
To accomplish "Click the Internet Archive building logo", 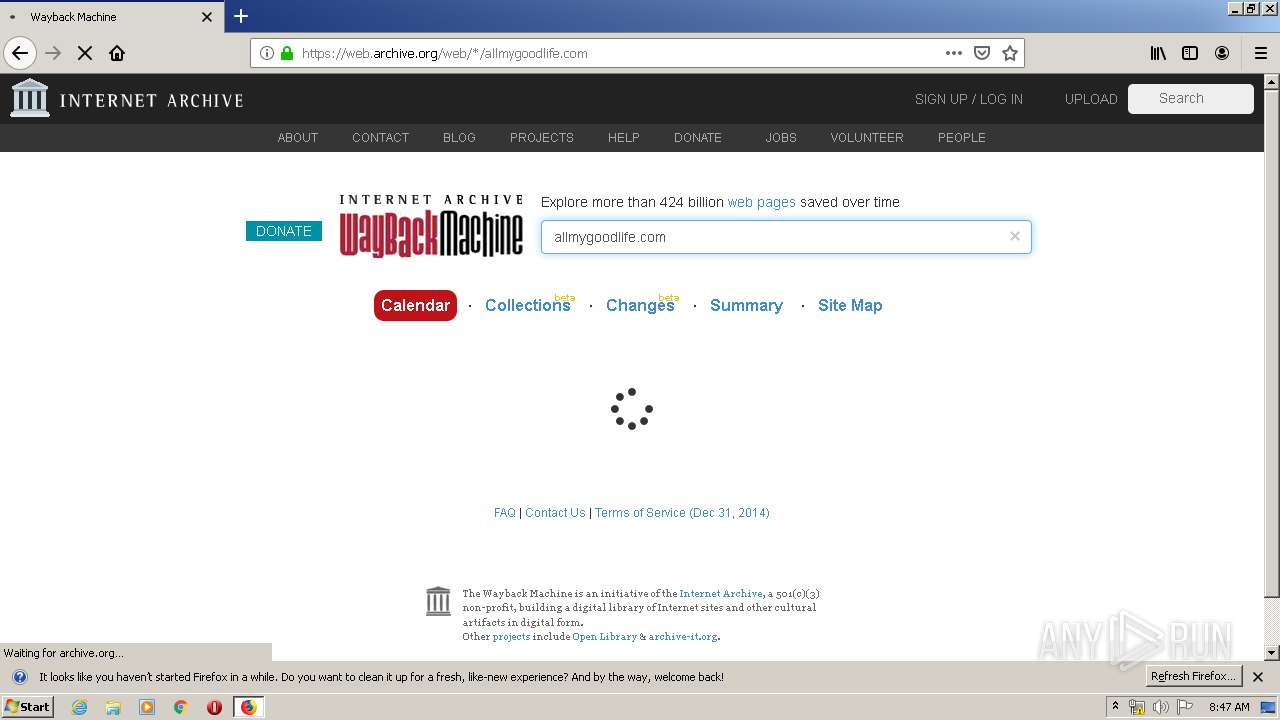I will (30, 98).
